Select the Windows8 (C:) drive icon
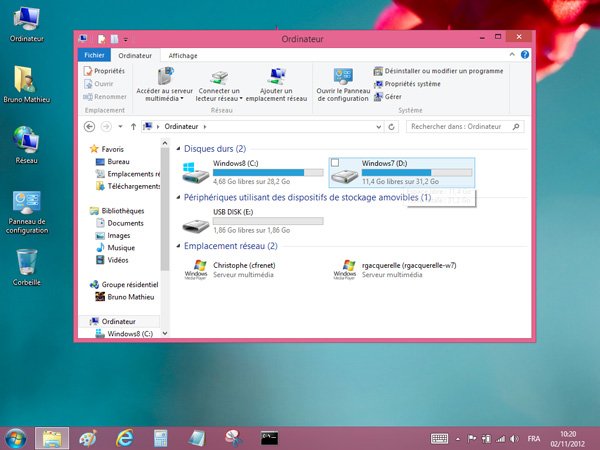The height and width of the screenshot is (450, 600). coord(195,173)
